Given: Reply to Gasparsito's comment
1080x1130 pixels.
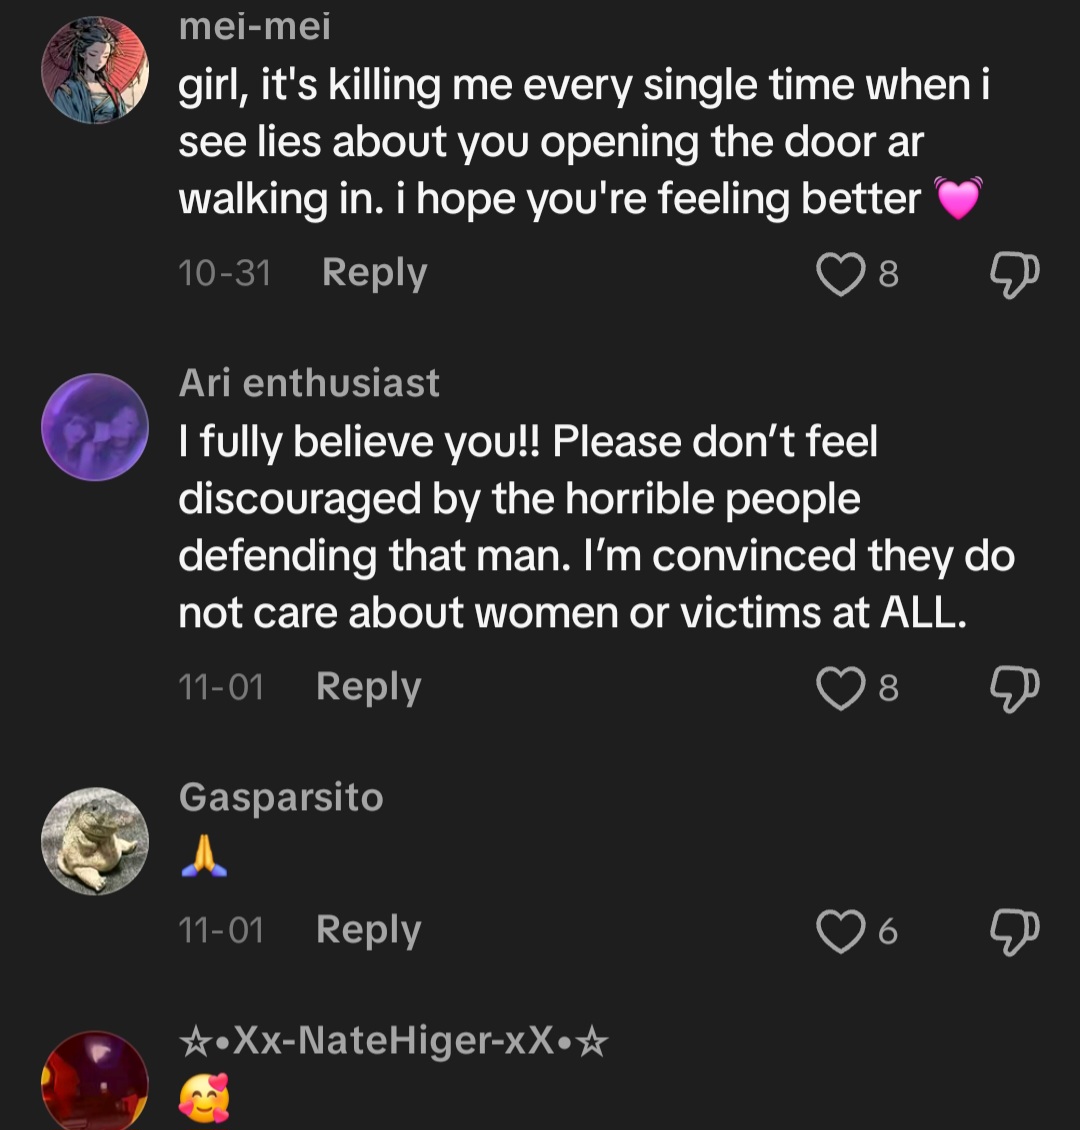Looking at the screenshot, I should pos(369,930).
